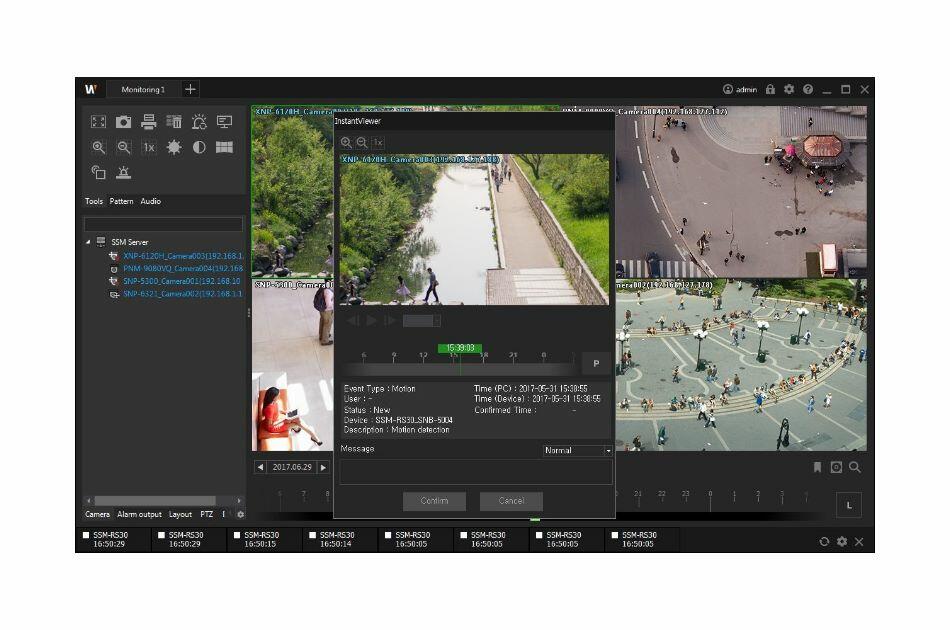This screenshot has height=630, width=950.
Task: Check the SSM-RS30 16:50:15 event checkbox
Action: (238, 536)
